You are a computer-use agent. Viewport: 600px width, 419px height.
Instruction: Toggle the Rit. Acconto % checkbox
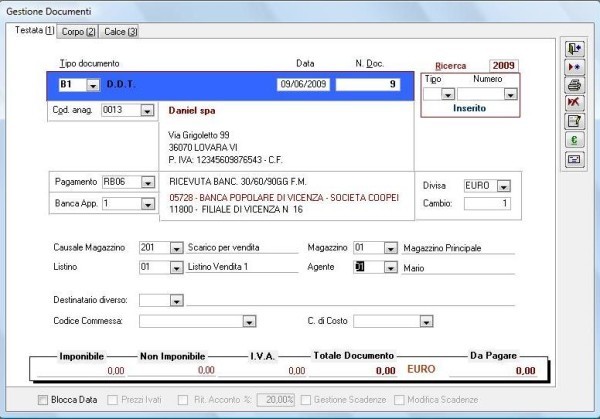pos(183,400)
